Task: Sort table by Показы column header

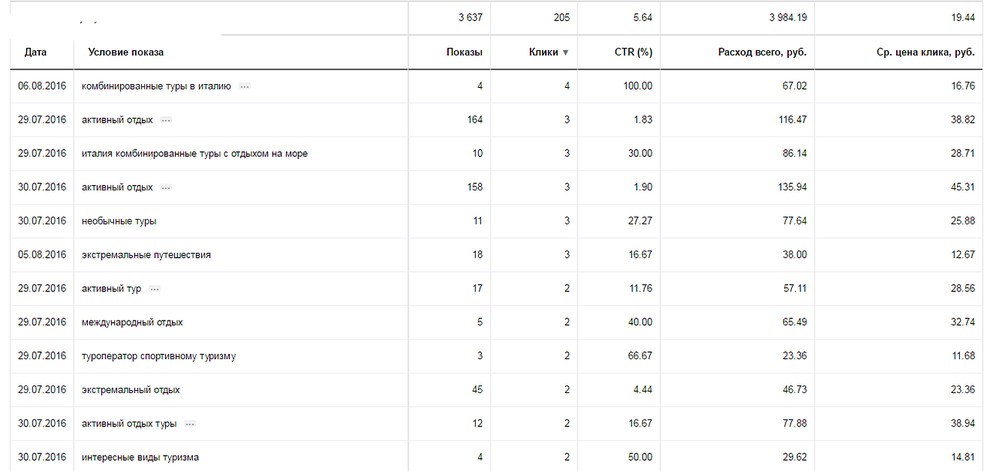Action: click(464, 52)
